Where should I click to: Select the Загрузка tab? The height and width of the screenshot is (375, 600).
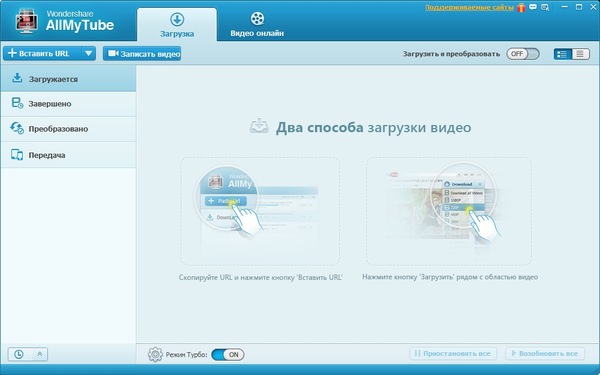(177, 25)
